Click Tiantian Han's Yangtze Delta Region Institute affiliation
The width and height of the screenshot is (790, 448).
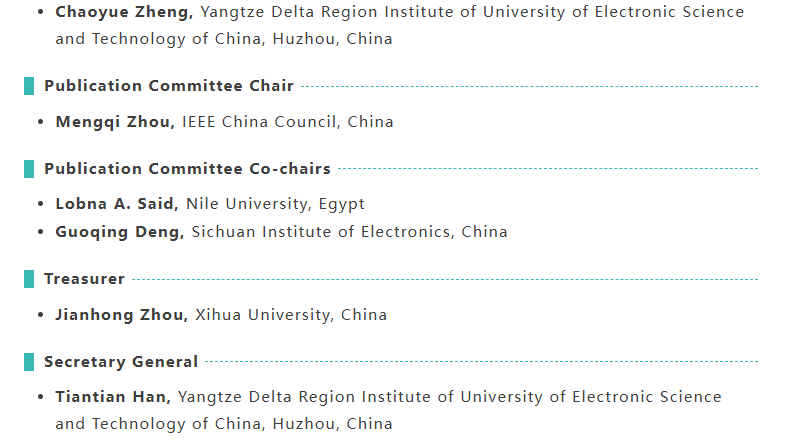[x=450, y=397]
